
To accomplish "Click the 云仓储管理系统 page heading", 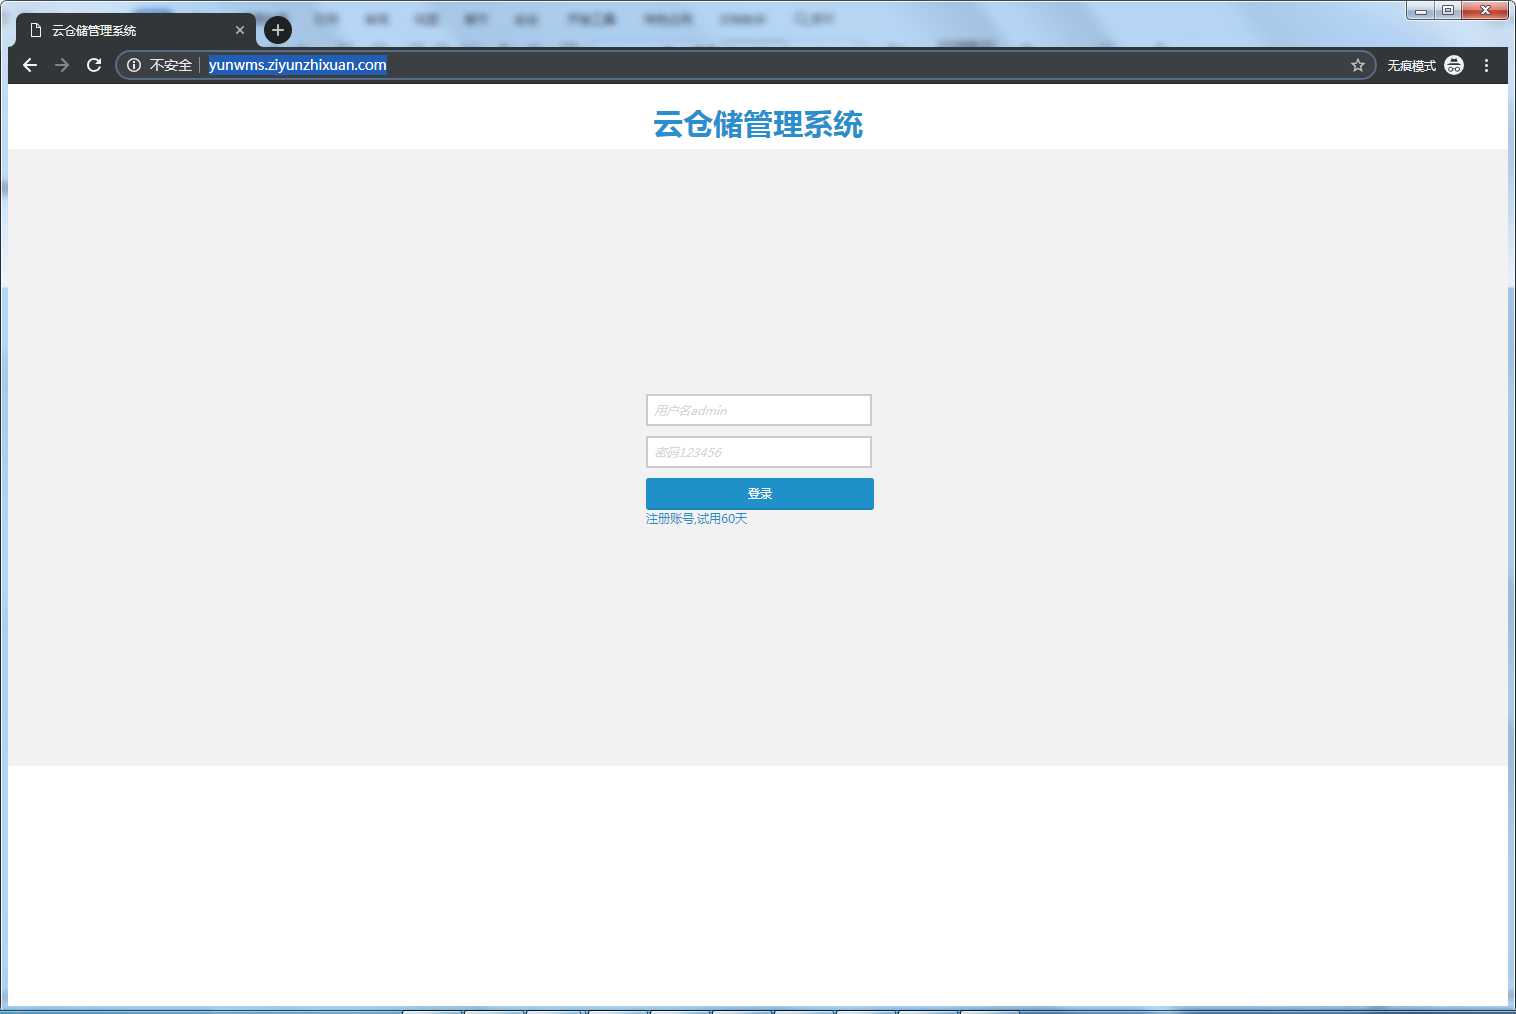I will [x=758, y=124].
